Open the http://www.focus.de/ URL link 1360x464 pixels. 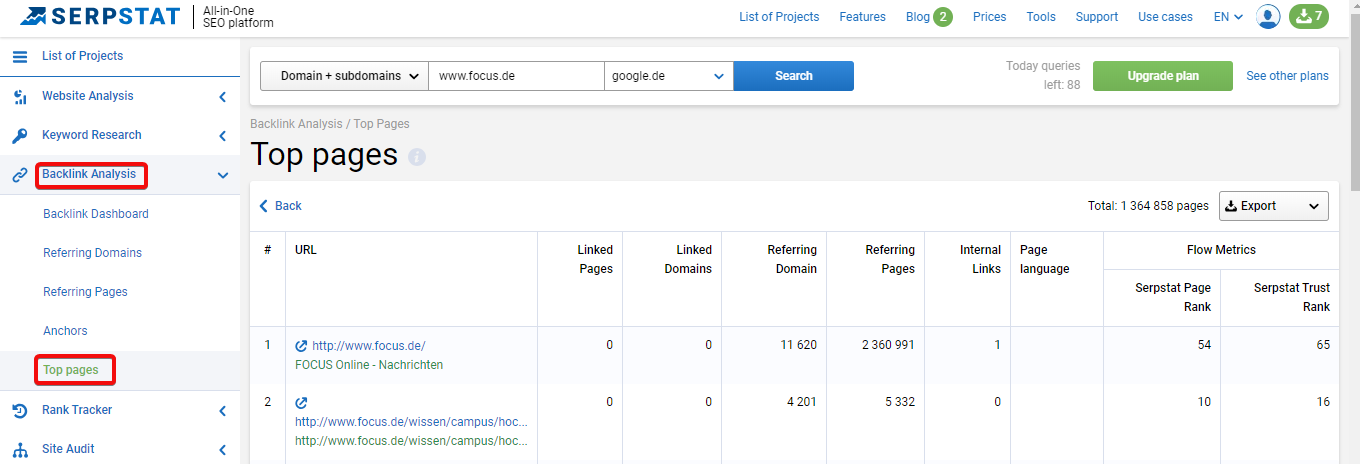pos(369,346)
